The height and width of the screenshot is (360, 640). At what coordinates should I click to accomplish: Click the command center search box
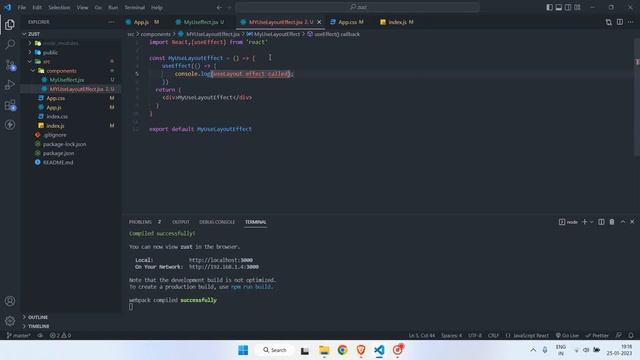(358, 7)
